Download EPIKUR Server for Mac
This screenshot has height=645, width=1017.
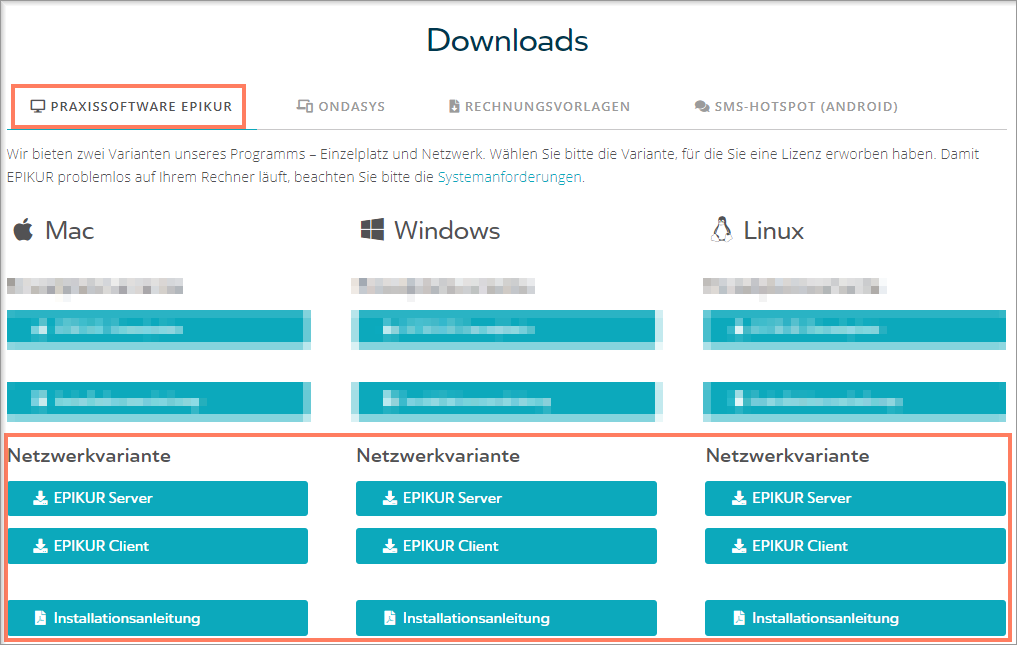(158, 498)
